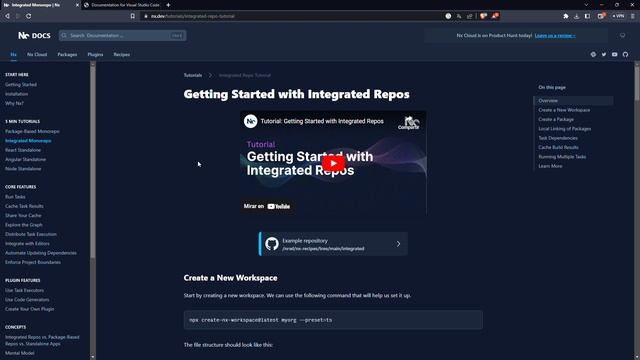Click the translate icon in address bar
Image resolution: width=640 pixels, height=360 pixels.
pos(459,16)
